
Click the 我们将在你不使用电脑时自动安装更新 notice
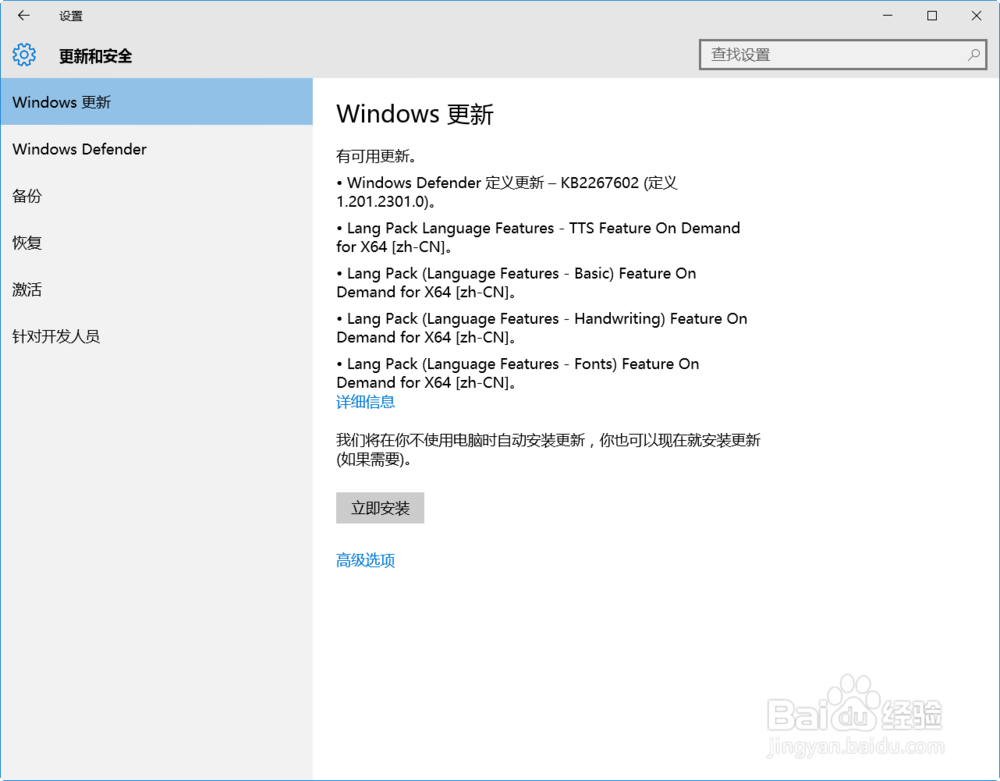[548, 449]
